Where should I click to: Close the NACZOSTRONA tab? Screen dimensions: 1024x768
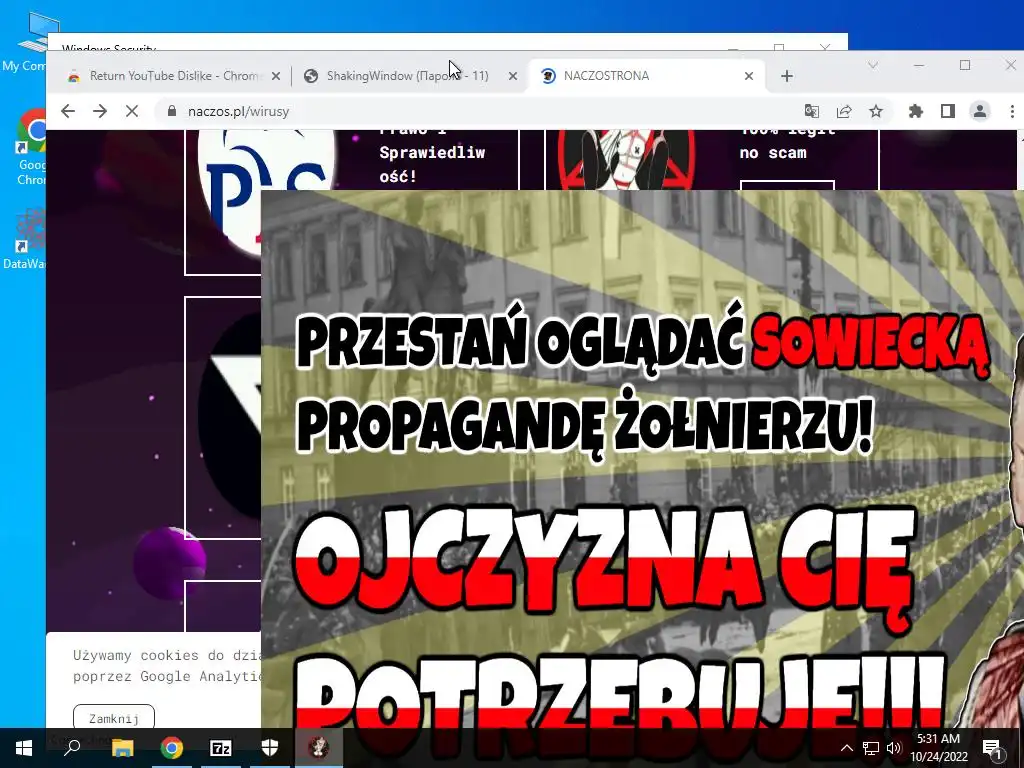pyautogui.click(x=748, y=76)
